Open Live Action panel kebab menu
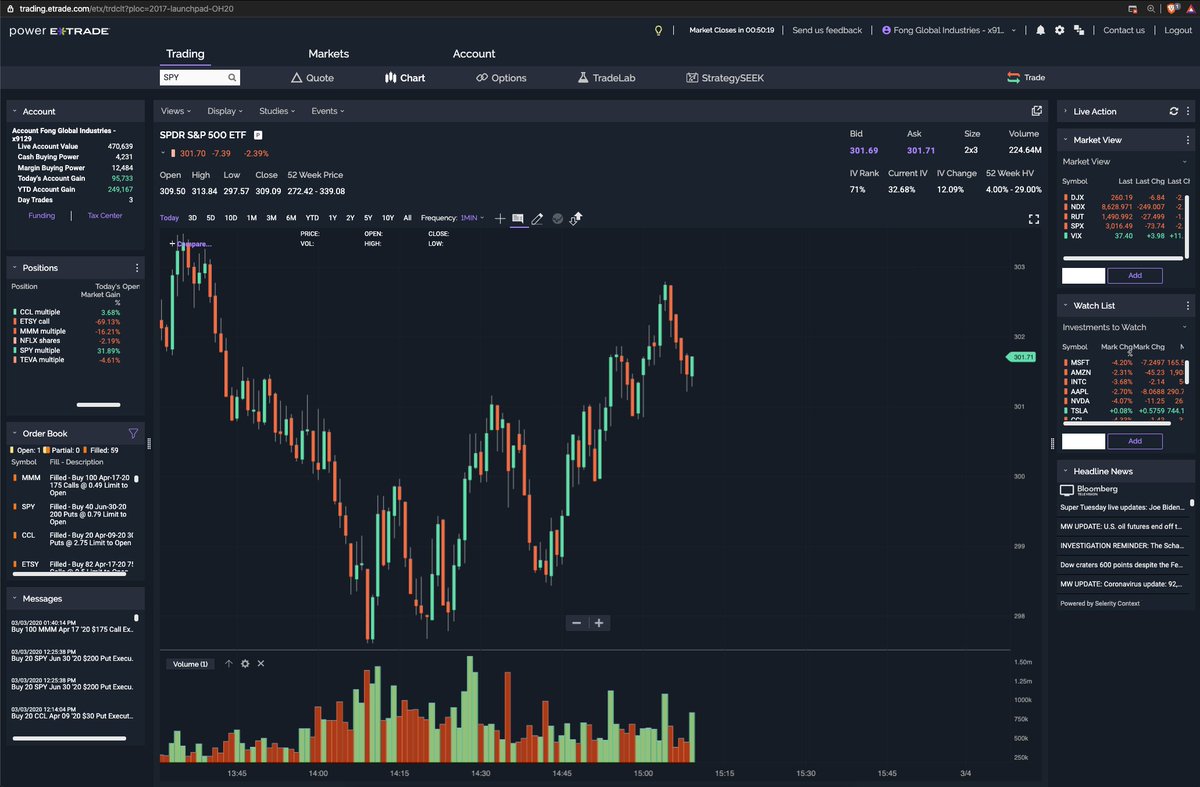1200x787 pixels. 1188,112
